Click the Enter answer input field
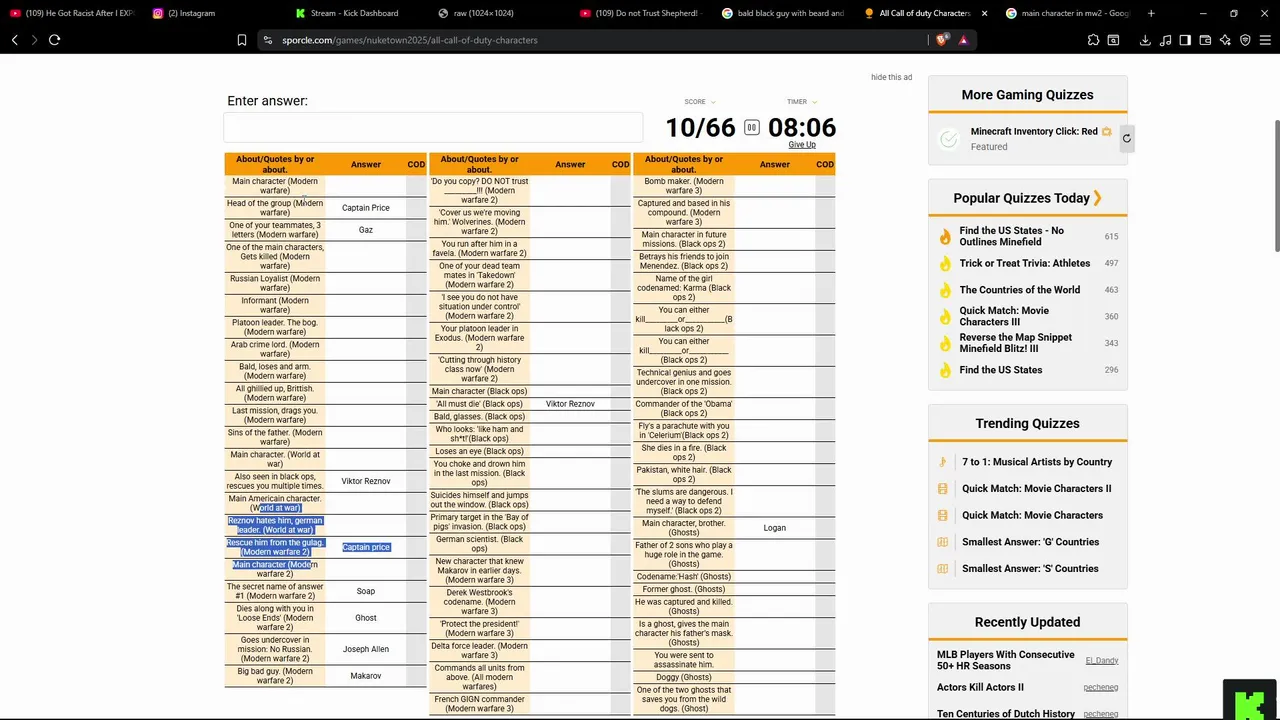The width and height of the screenshot is (1280, 720). (433, 127)
